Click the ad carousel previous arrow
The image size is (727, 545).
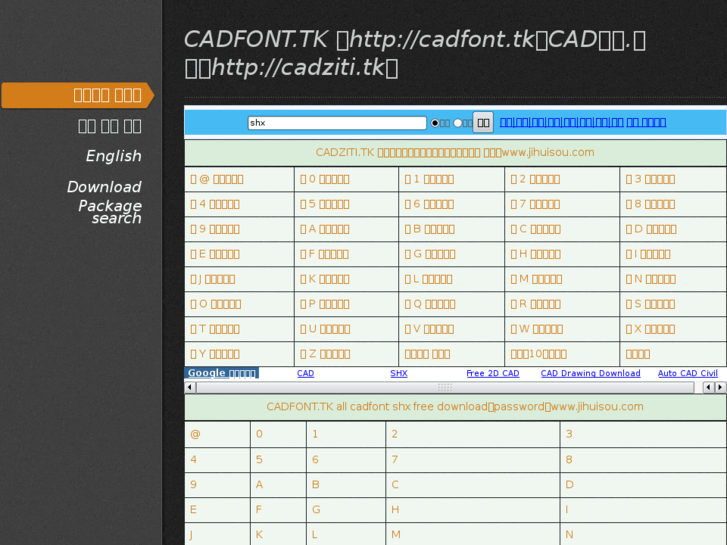[x=708, y=387]
